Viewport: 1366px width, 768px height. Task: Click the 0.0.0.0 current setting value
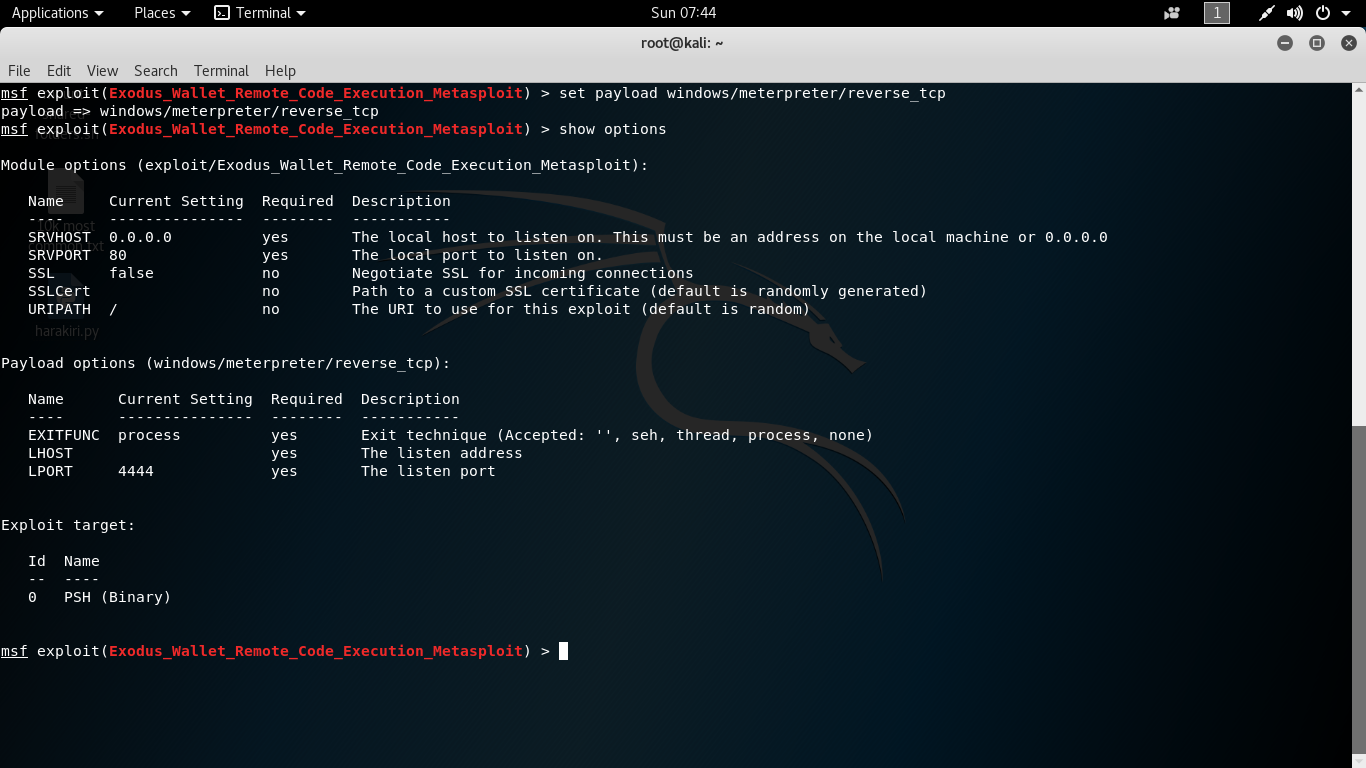click(x=140, y=237)
